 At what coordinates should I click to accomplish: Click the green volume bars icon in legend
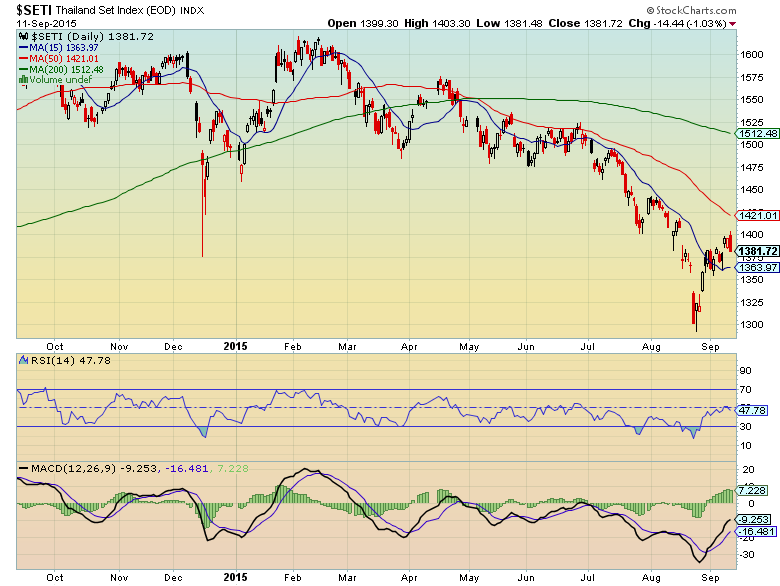(x=22, y=79)
